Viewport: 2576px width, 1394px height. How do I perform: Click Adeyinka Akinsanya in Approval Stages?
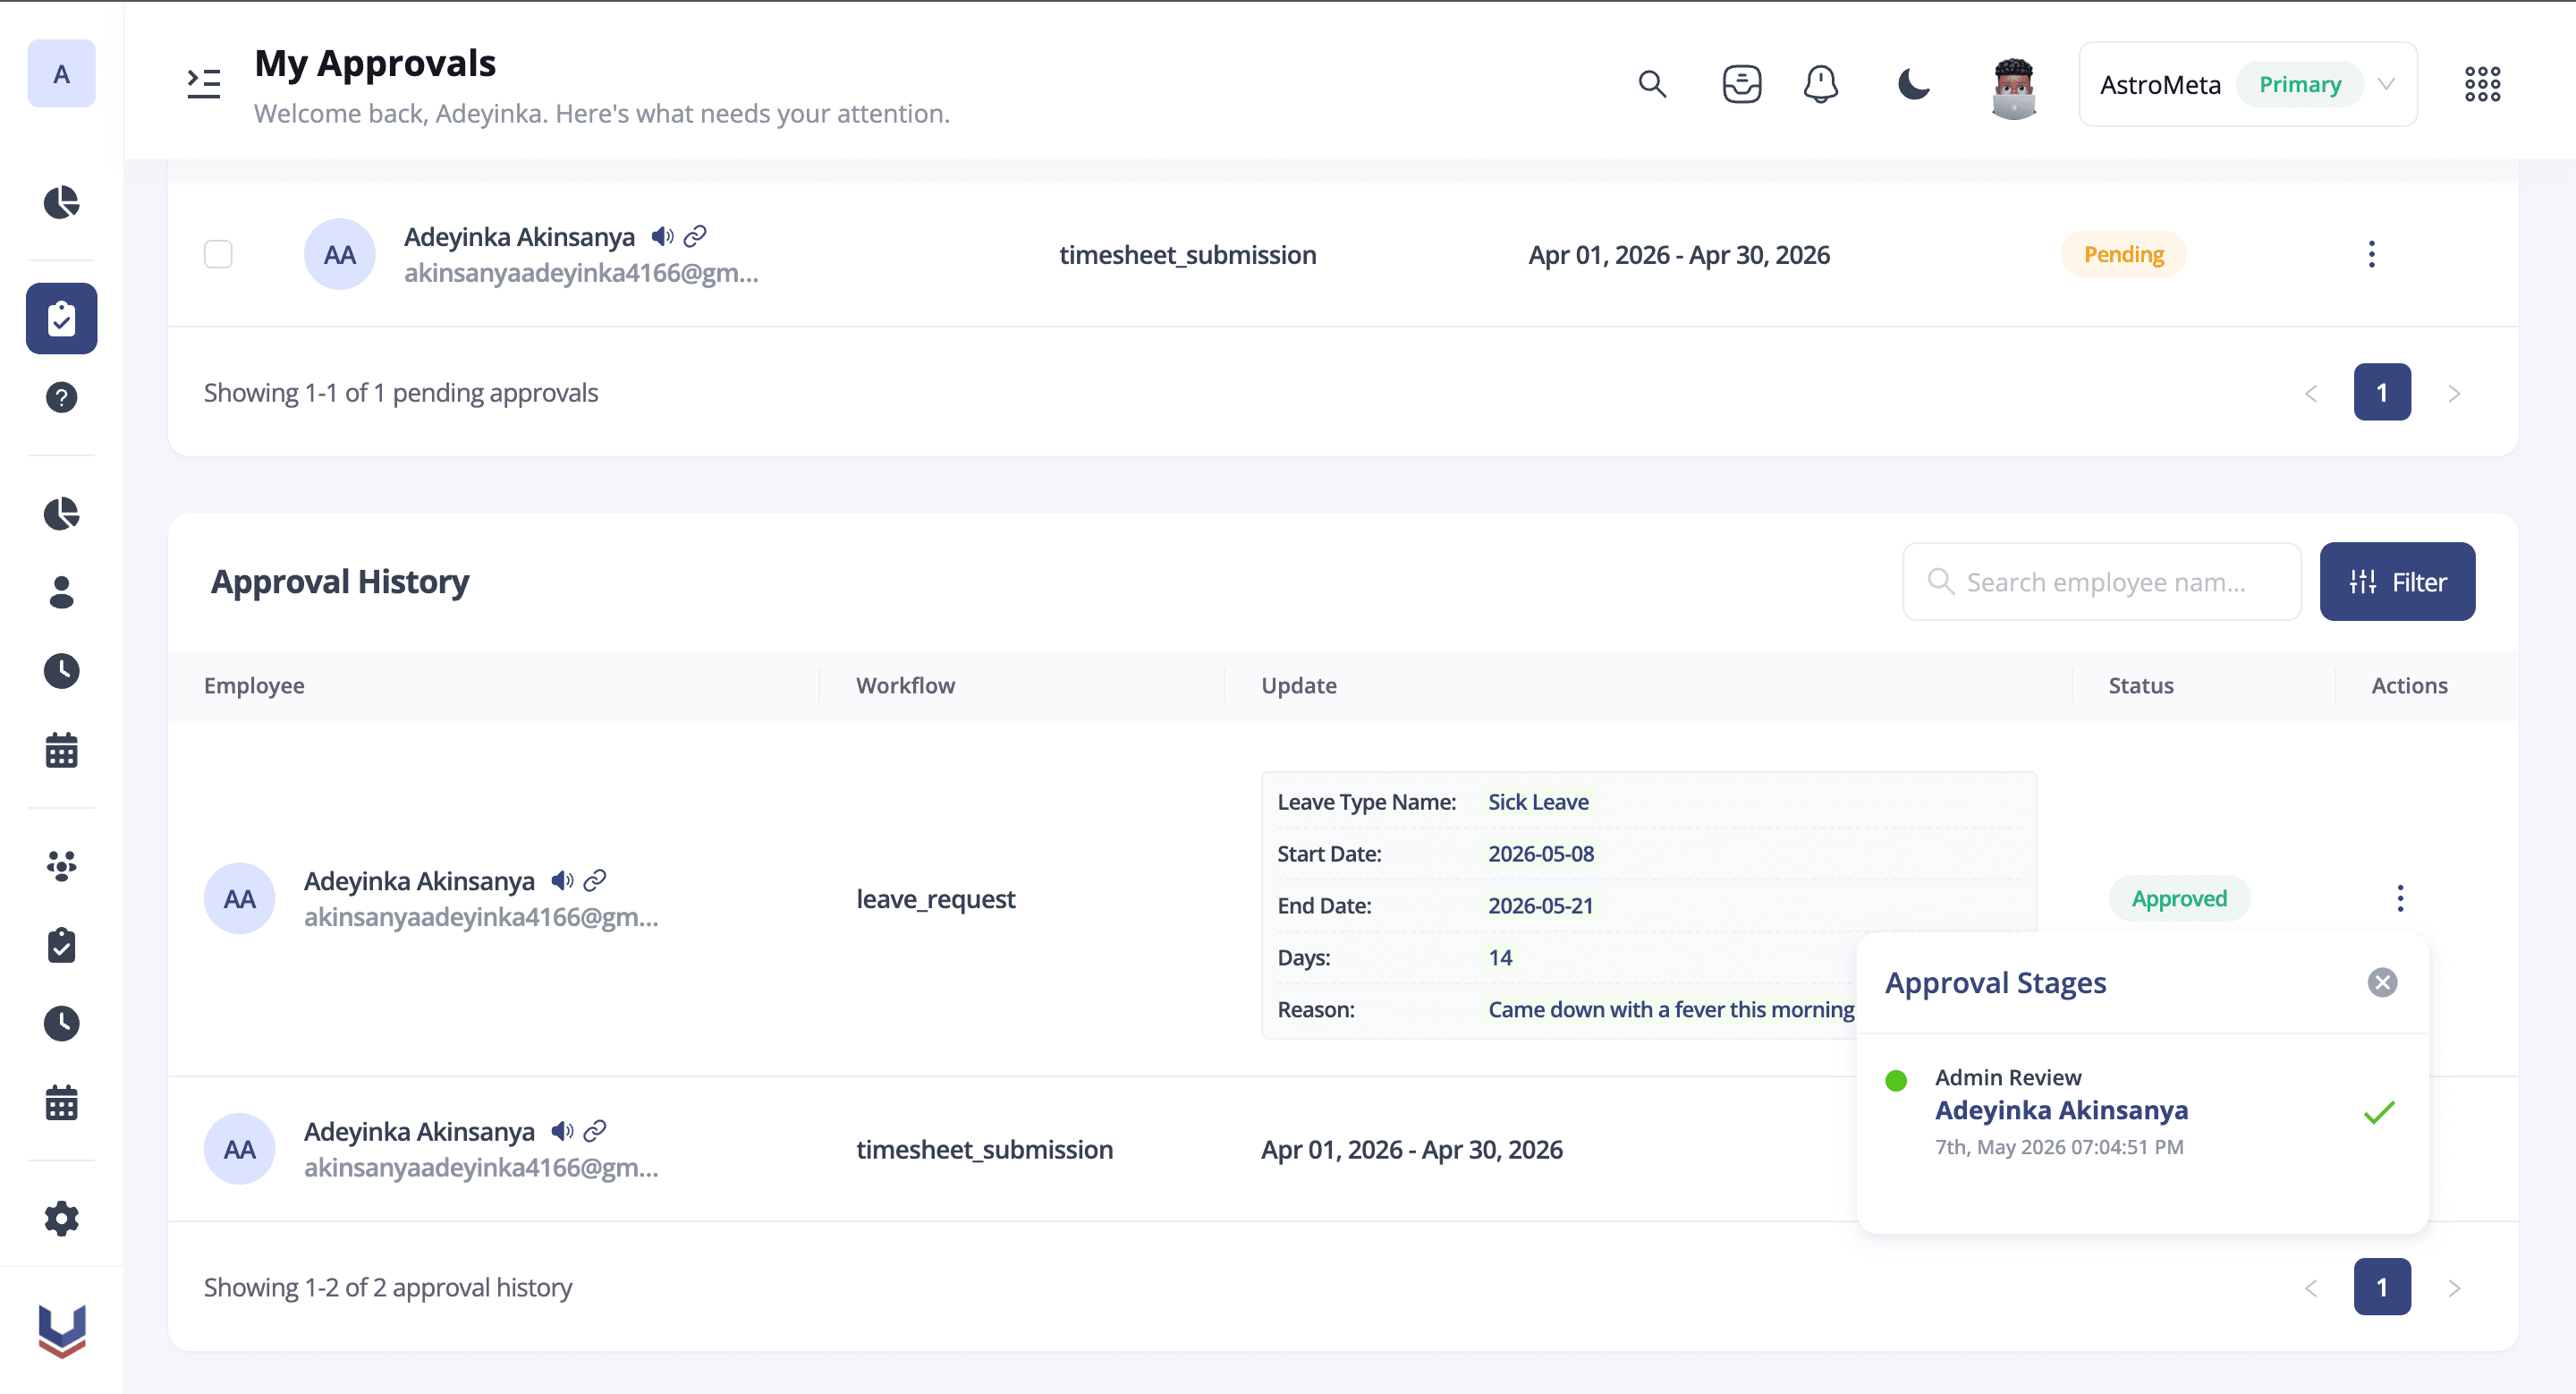click(2061, 1110)
